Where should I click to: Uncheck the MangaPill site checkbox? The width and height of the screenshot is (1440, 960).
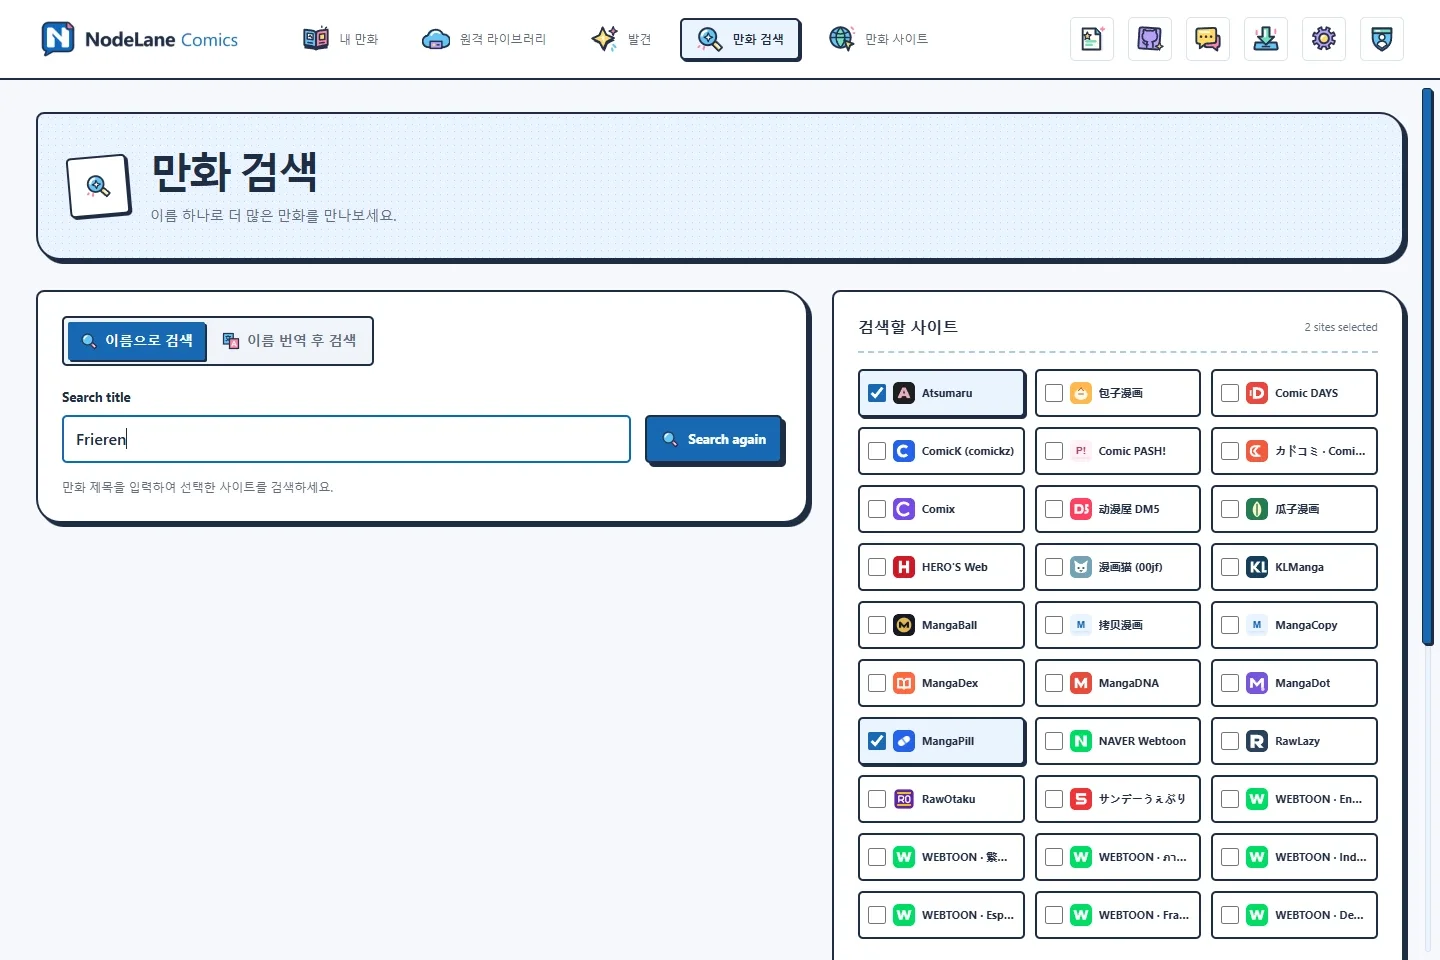(x=877, y=741)
